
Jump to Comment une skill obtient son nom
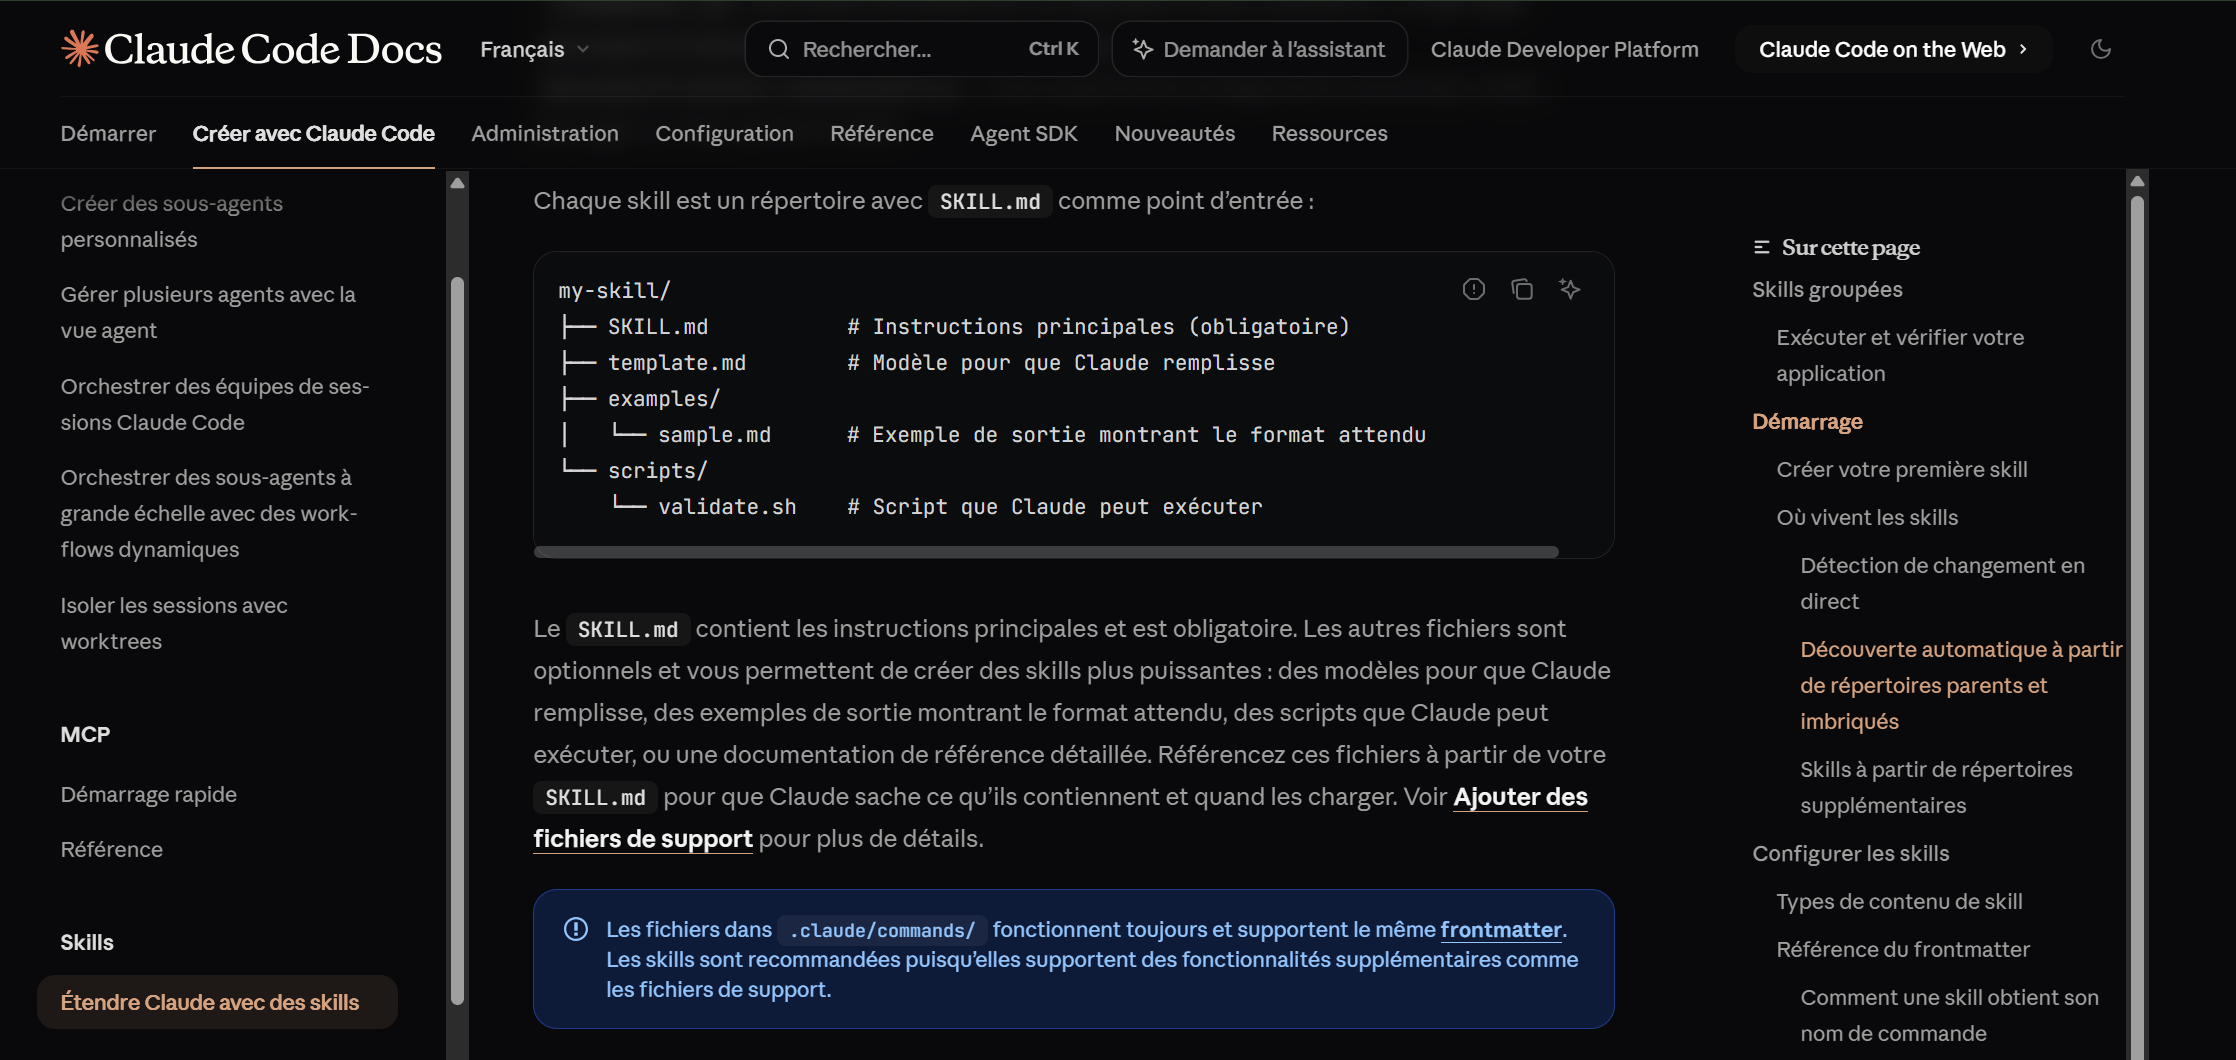pyautogui.click(x=1950, y=1015)
